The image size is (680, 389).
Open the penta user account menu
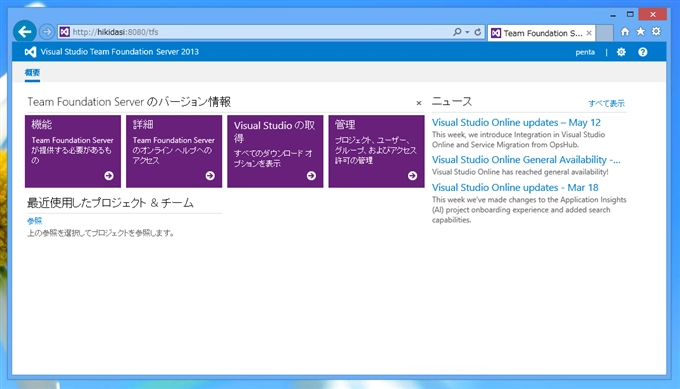click(585, 52)
